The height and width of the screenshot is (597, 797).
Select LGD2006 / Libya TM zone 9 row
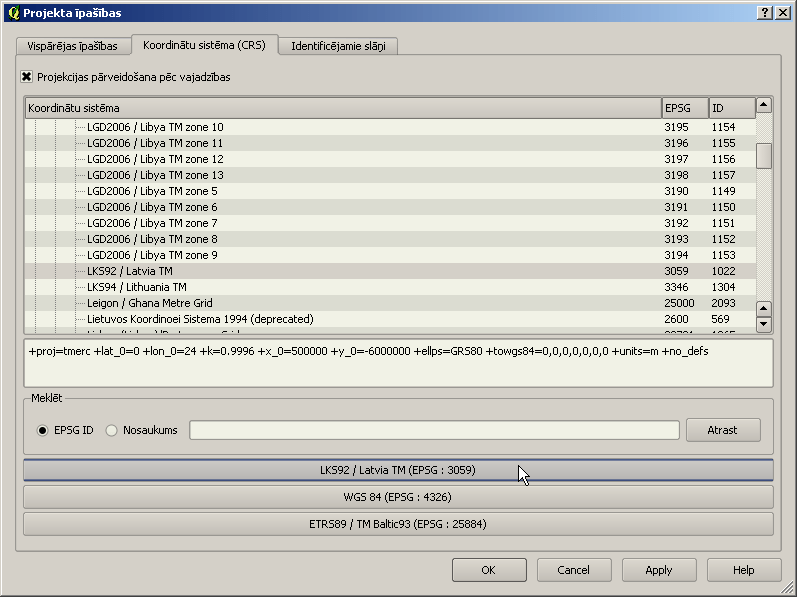(390, 255)
